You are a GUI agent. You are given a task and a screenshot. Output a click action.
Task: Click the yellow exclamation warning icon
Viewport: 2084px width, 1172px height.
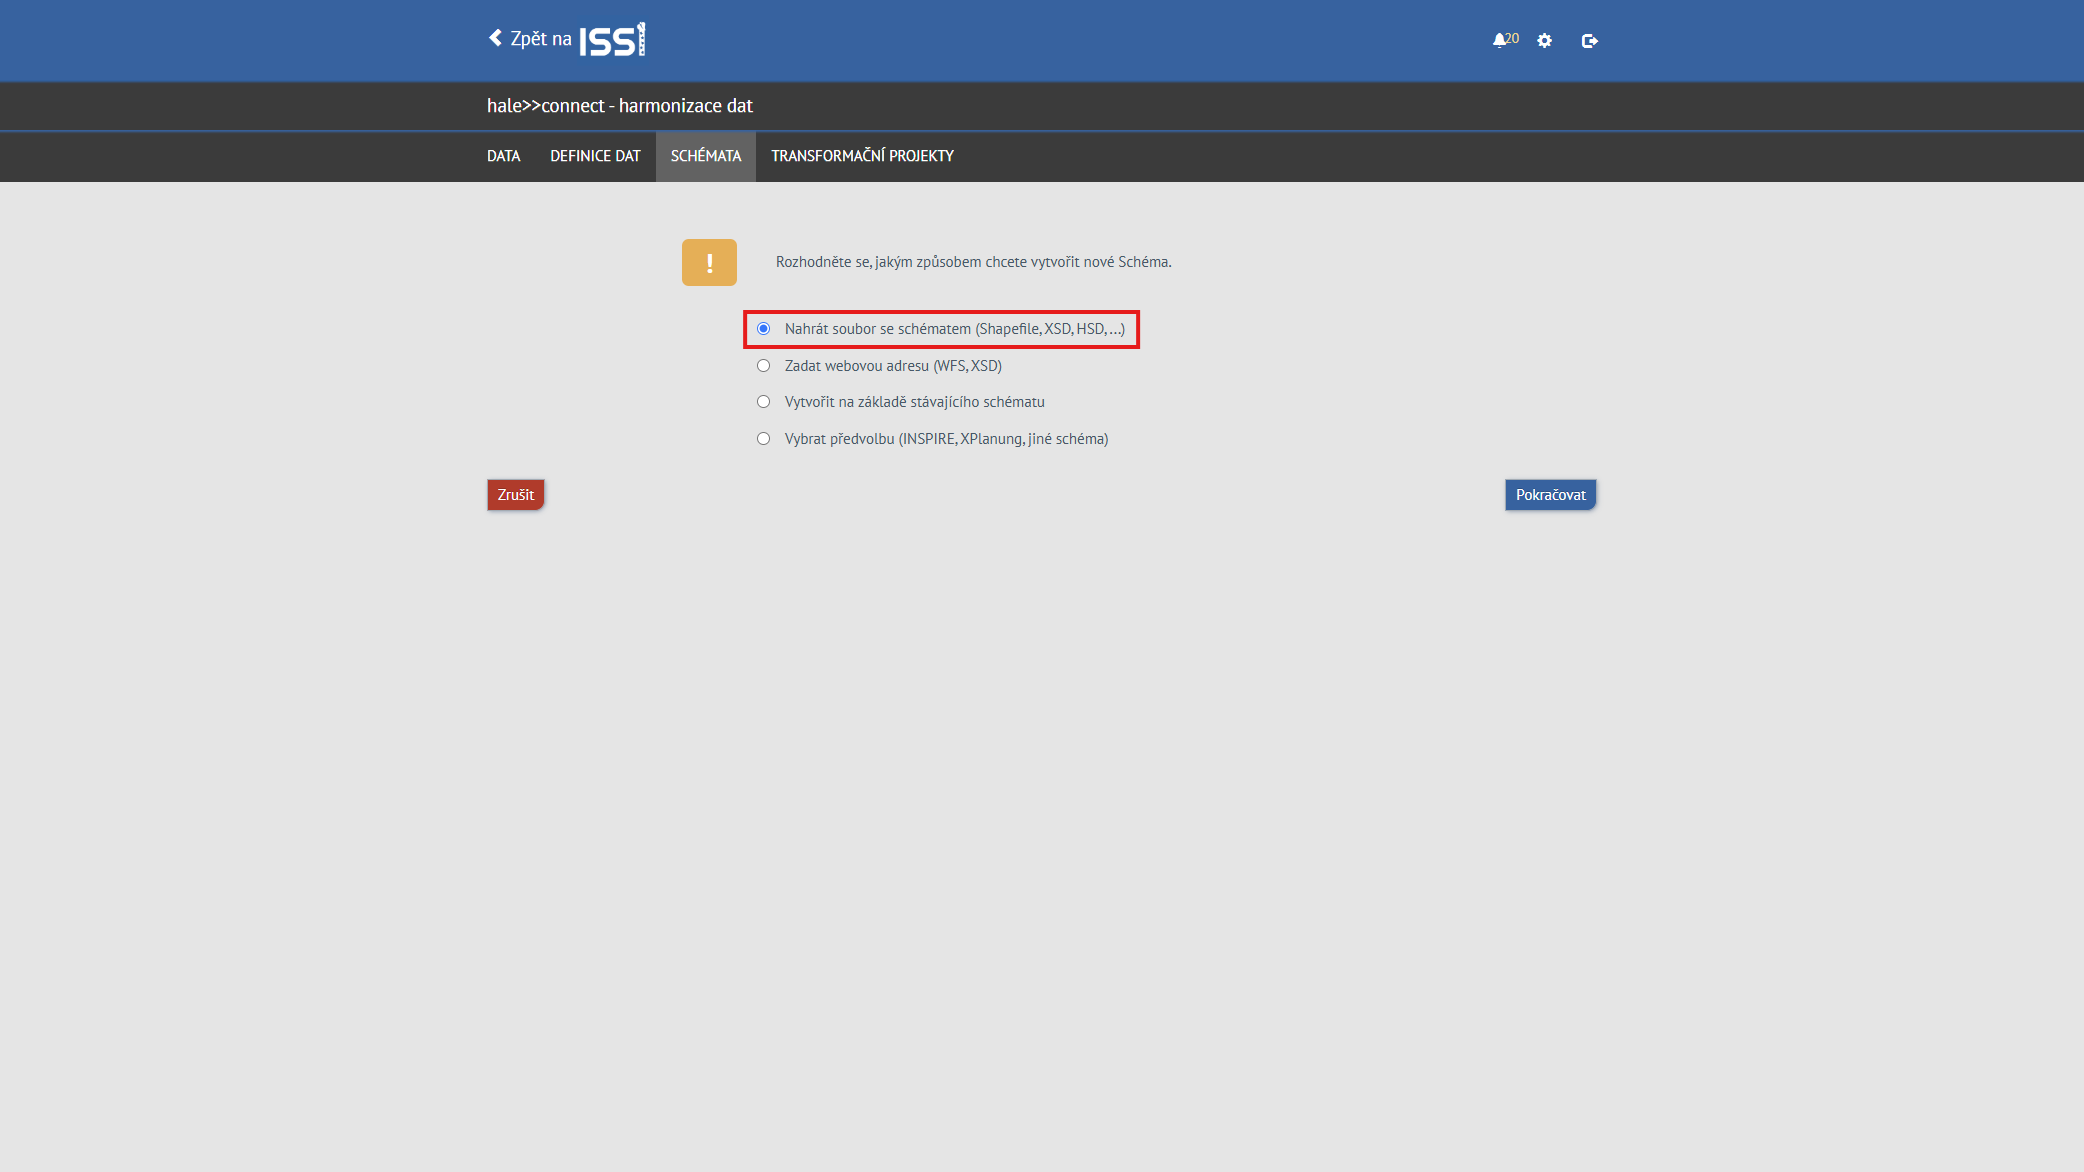tap(709, 262)
